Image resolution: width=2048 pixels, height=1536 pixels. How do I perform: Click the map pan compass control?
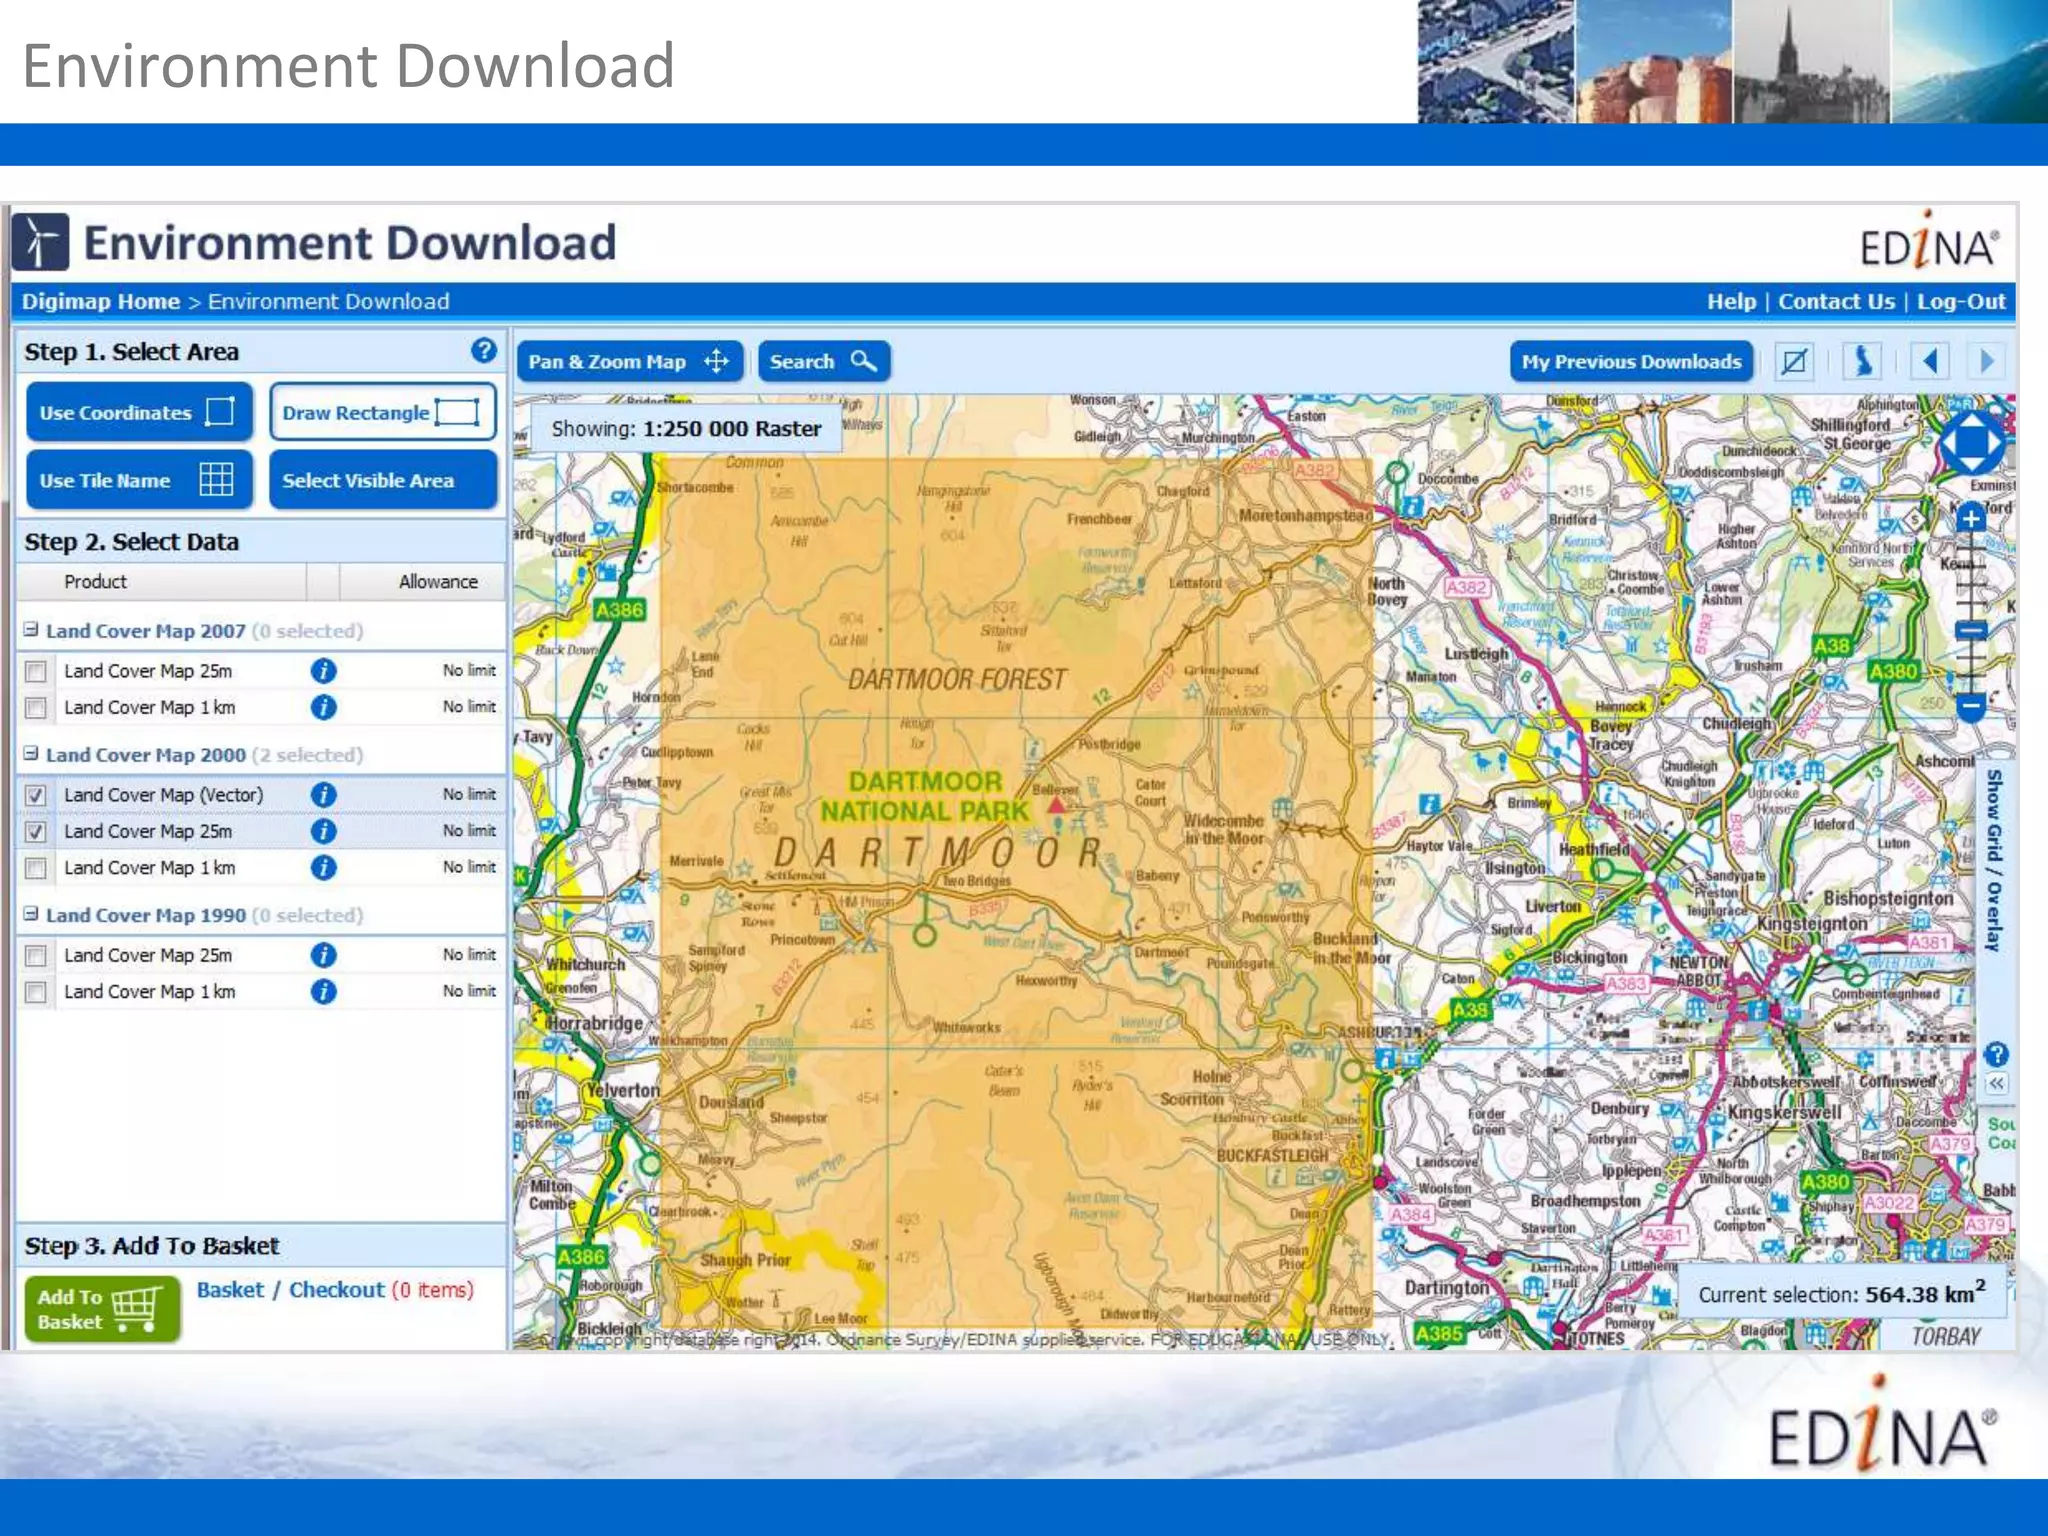(1970, 443)
